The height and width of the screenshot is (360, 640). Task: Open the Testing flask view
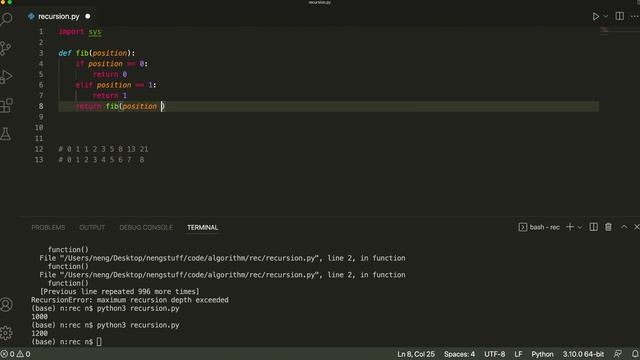click(x=6, y=134)
